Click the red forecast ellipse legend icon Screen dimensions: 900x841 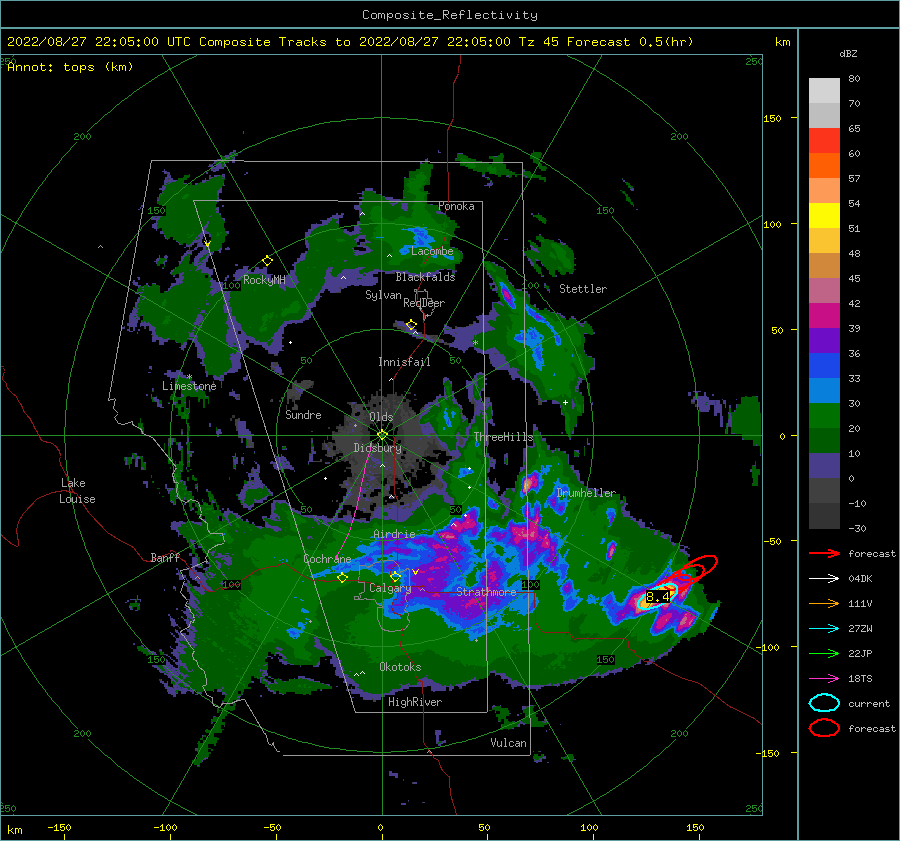(x=824, y=728)
